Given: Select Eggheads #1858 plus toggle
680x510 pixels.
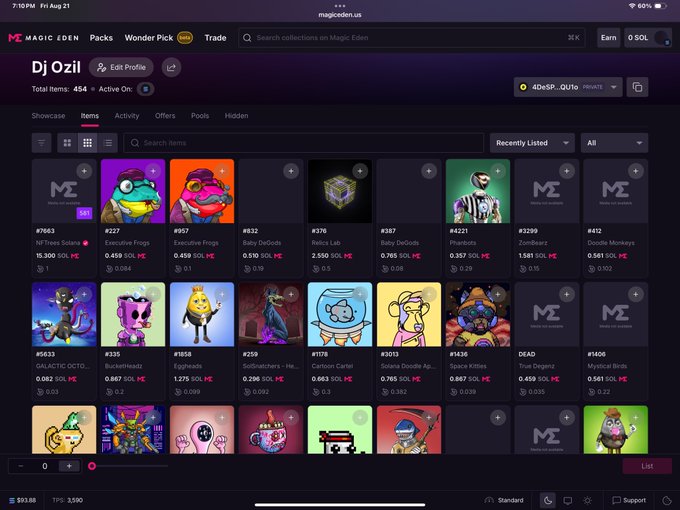Looking at the screenshot, I should [222, 294].
